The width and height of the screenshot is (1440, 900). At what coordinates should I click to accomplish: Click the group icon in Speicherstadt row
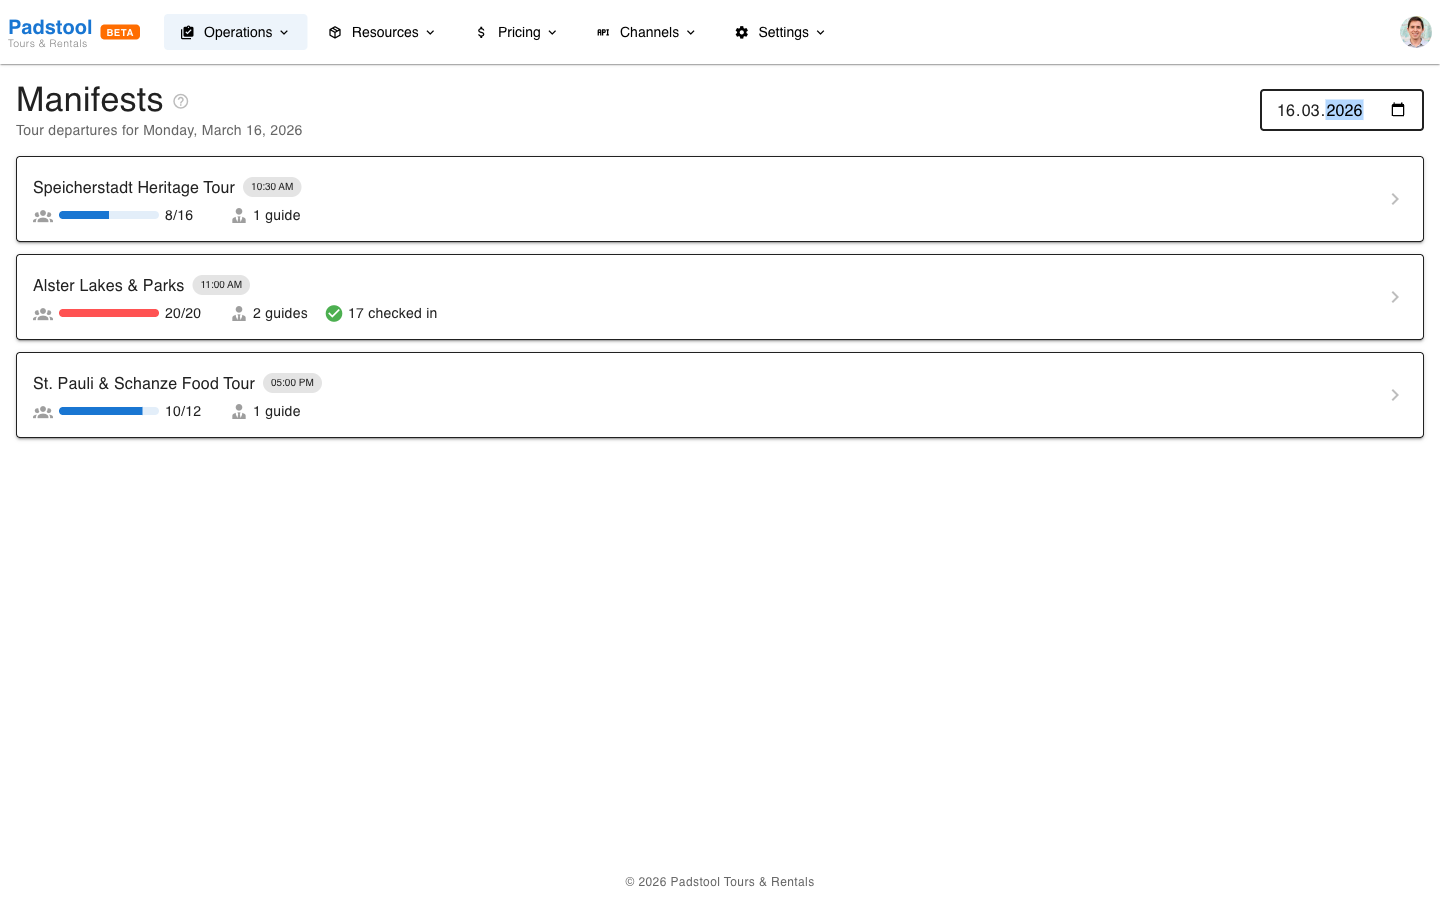(x=43, y=215)
